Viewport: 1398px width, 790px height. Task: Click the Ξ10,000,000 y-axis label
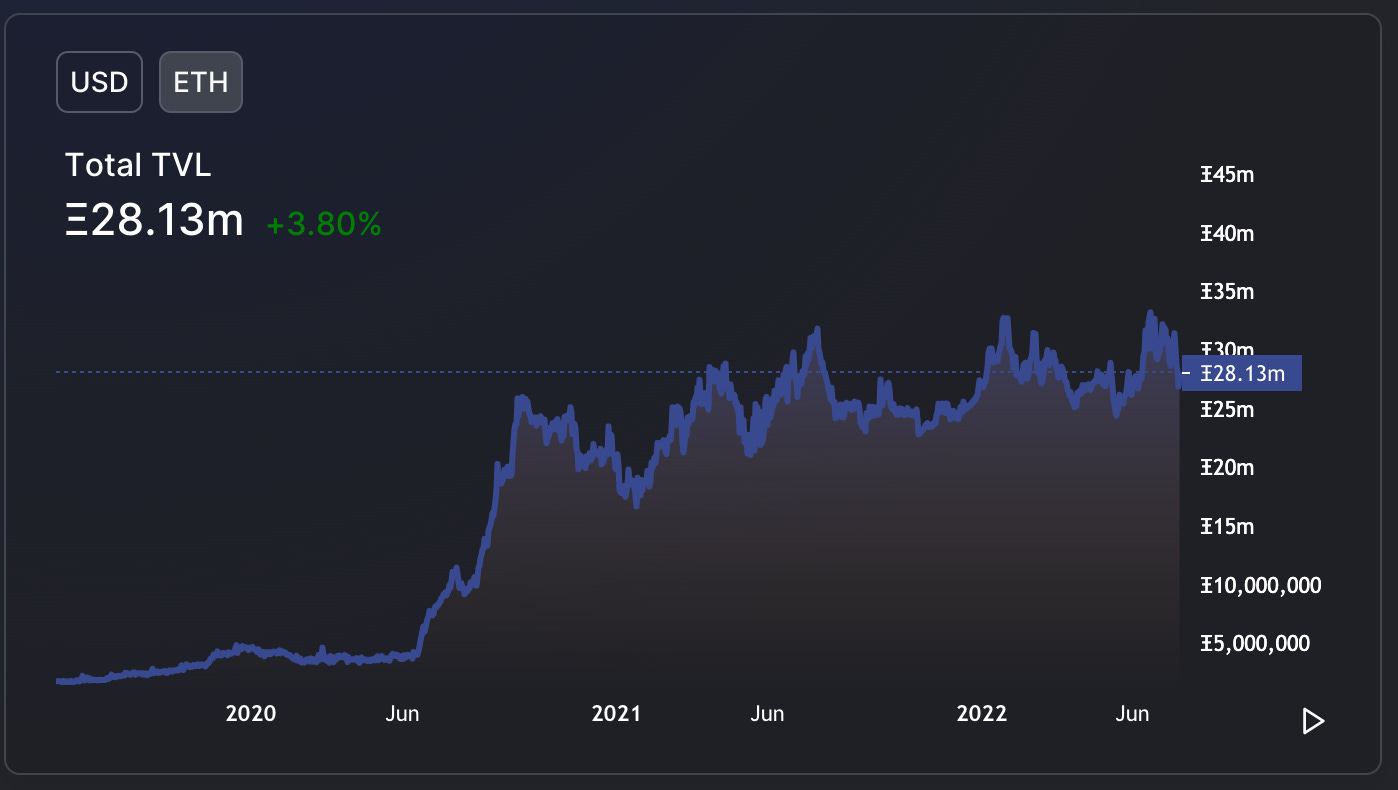click(1261, 585)
